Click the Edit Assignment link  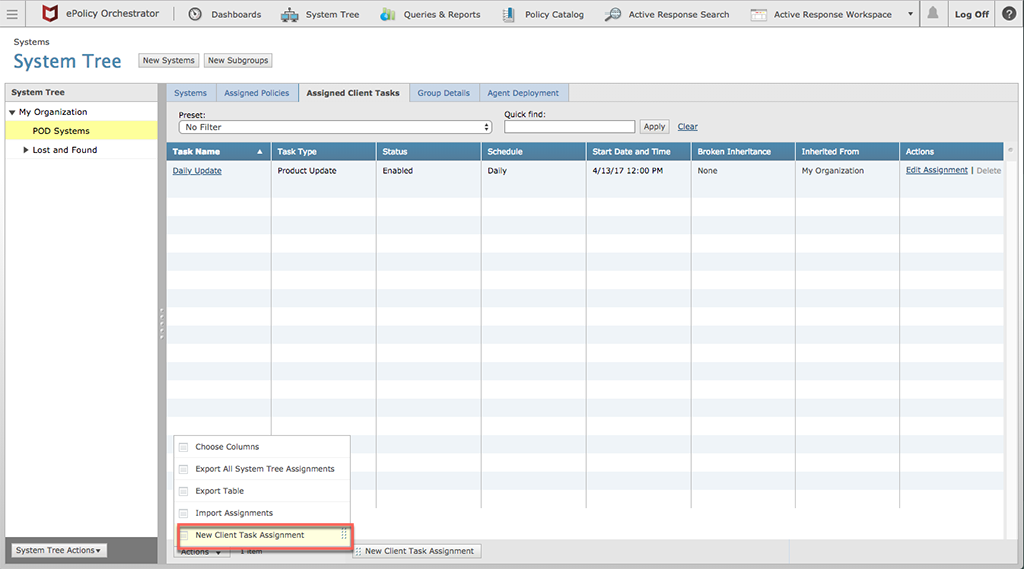tap(936, 170)
